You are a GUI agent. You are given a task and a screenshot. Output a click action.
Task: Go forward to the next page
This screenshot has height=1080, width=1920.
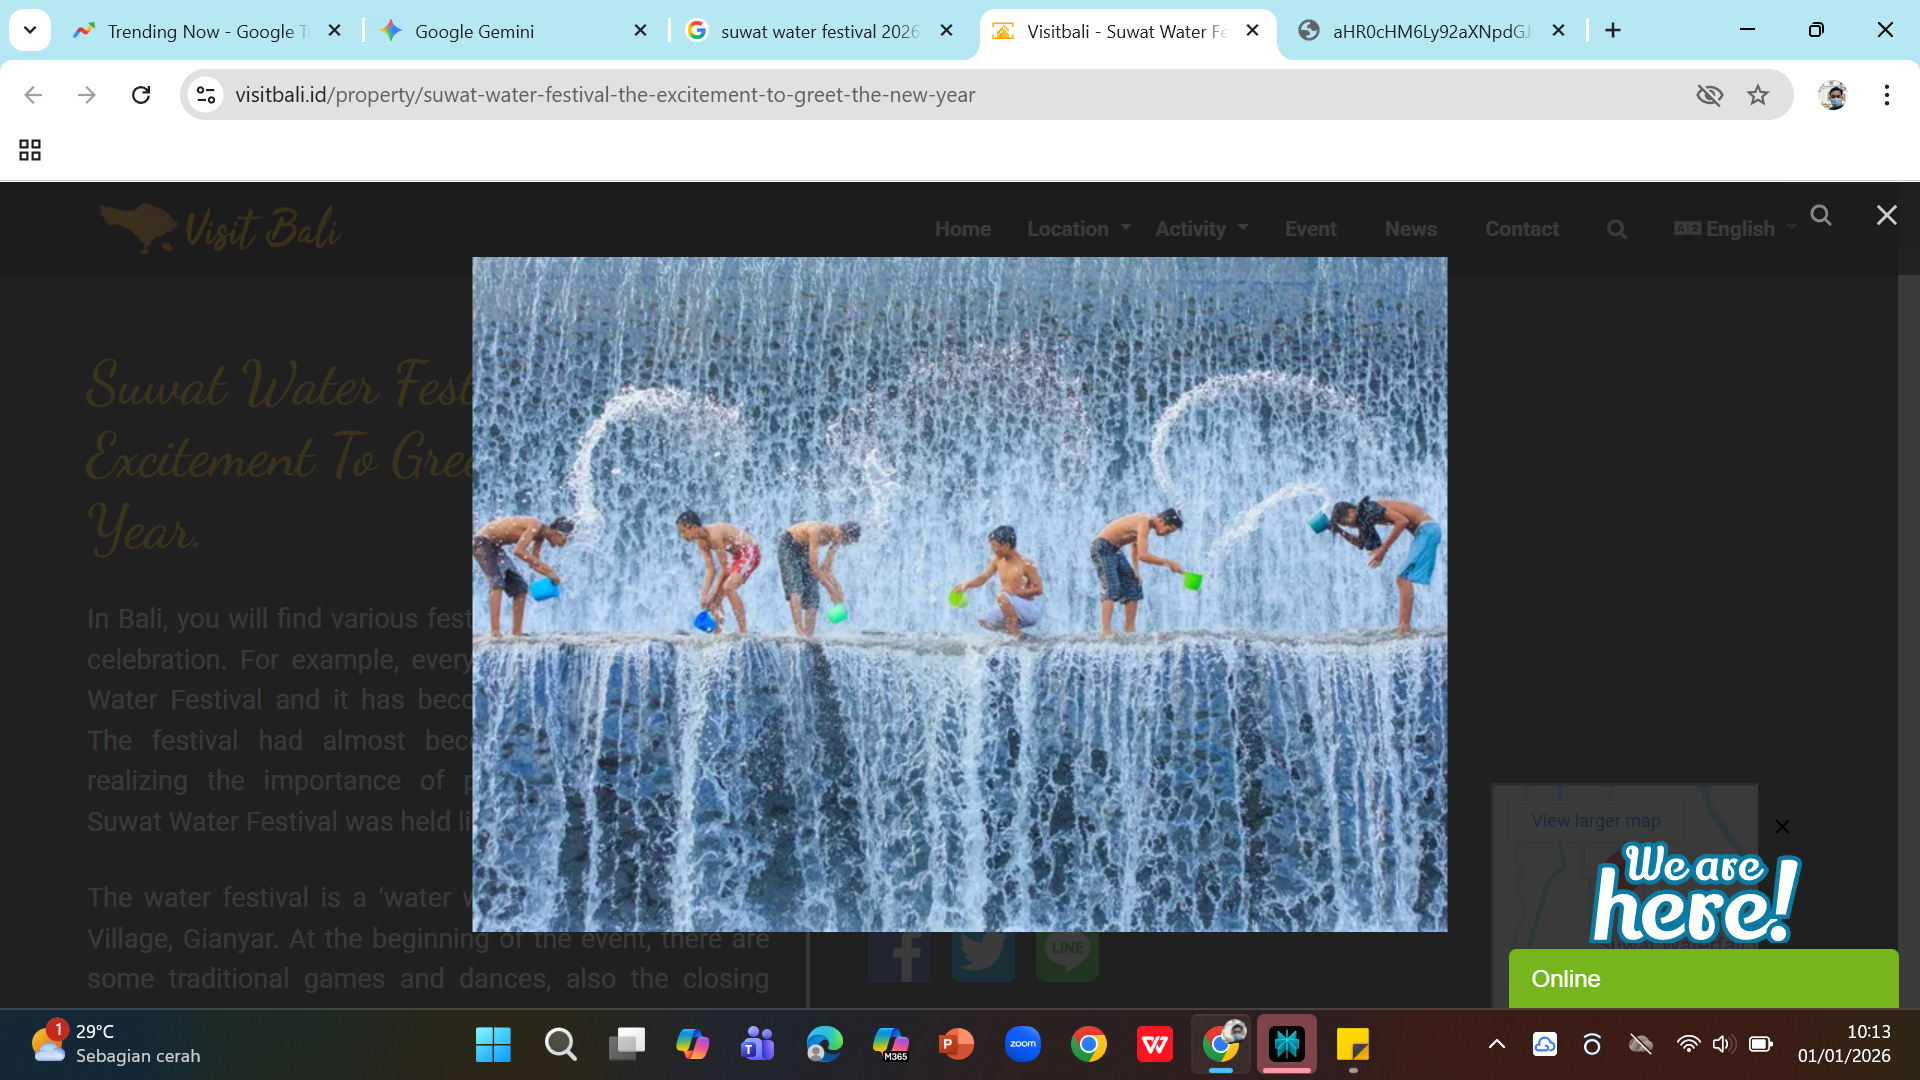point(87,95)
